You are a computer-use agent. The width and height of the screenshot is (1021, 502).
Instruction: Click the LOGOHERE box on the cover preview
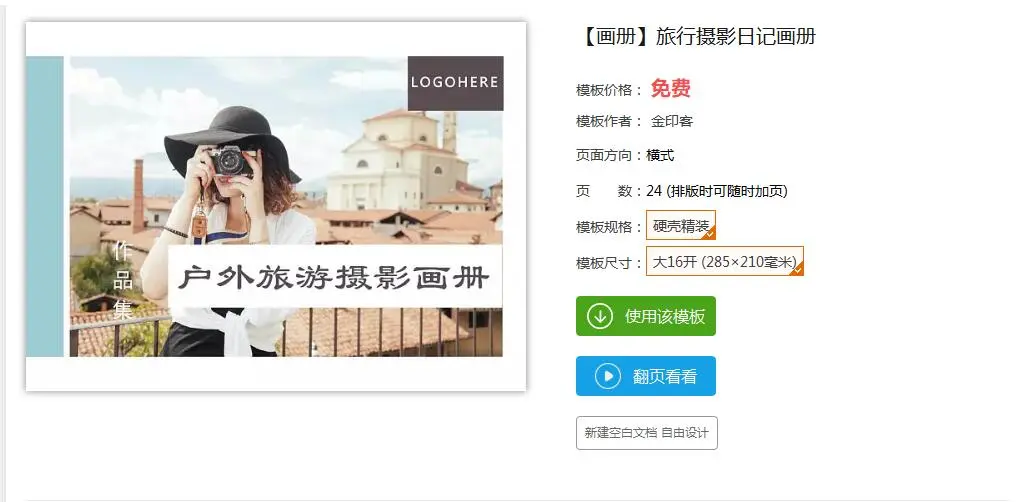tap(456, 83)
